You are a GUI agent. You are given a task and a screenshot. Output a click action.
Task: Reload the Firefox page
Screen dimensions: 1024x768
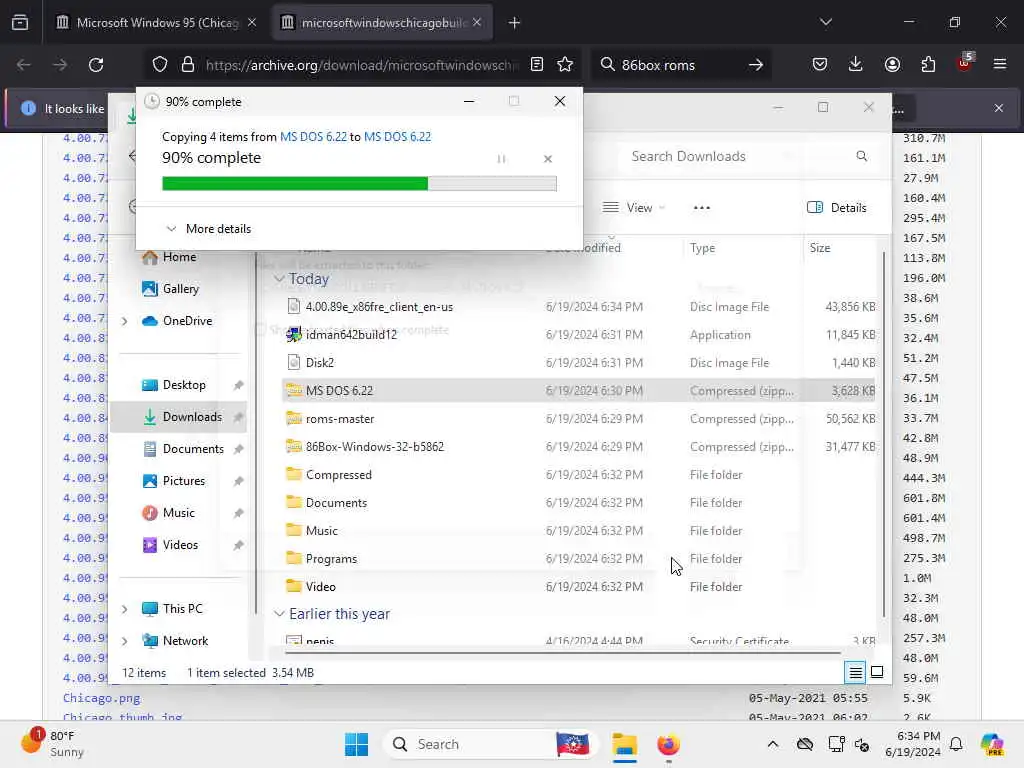coord(96,65)
